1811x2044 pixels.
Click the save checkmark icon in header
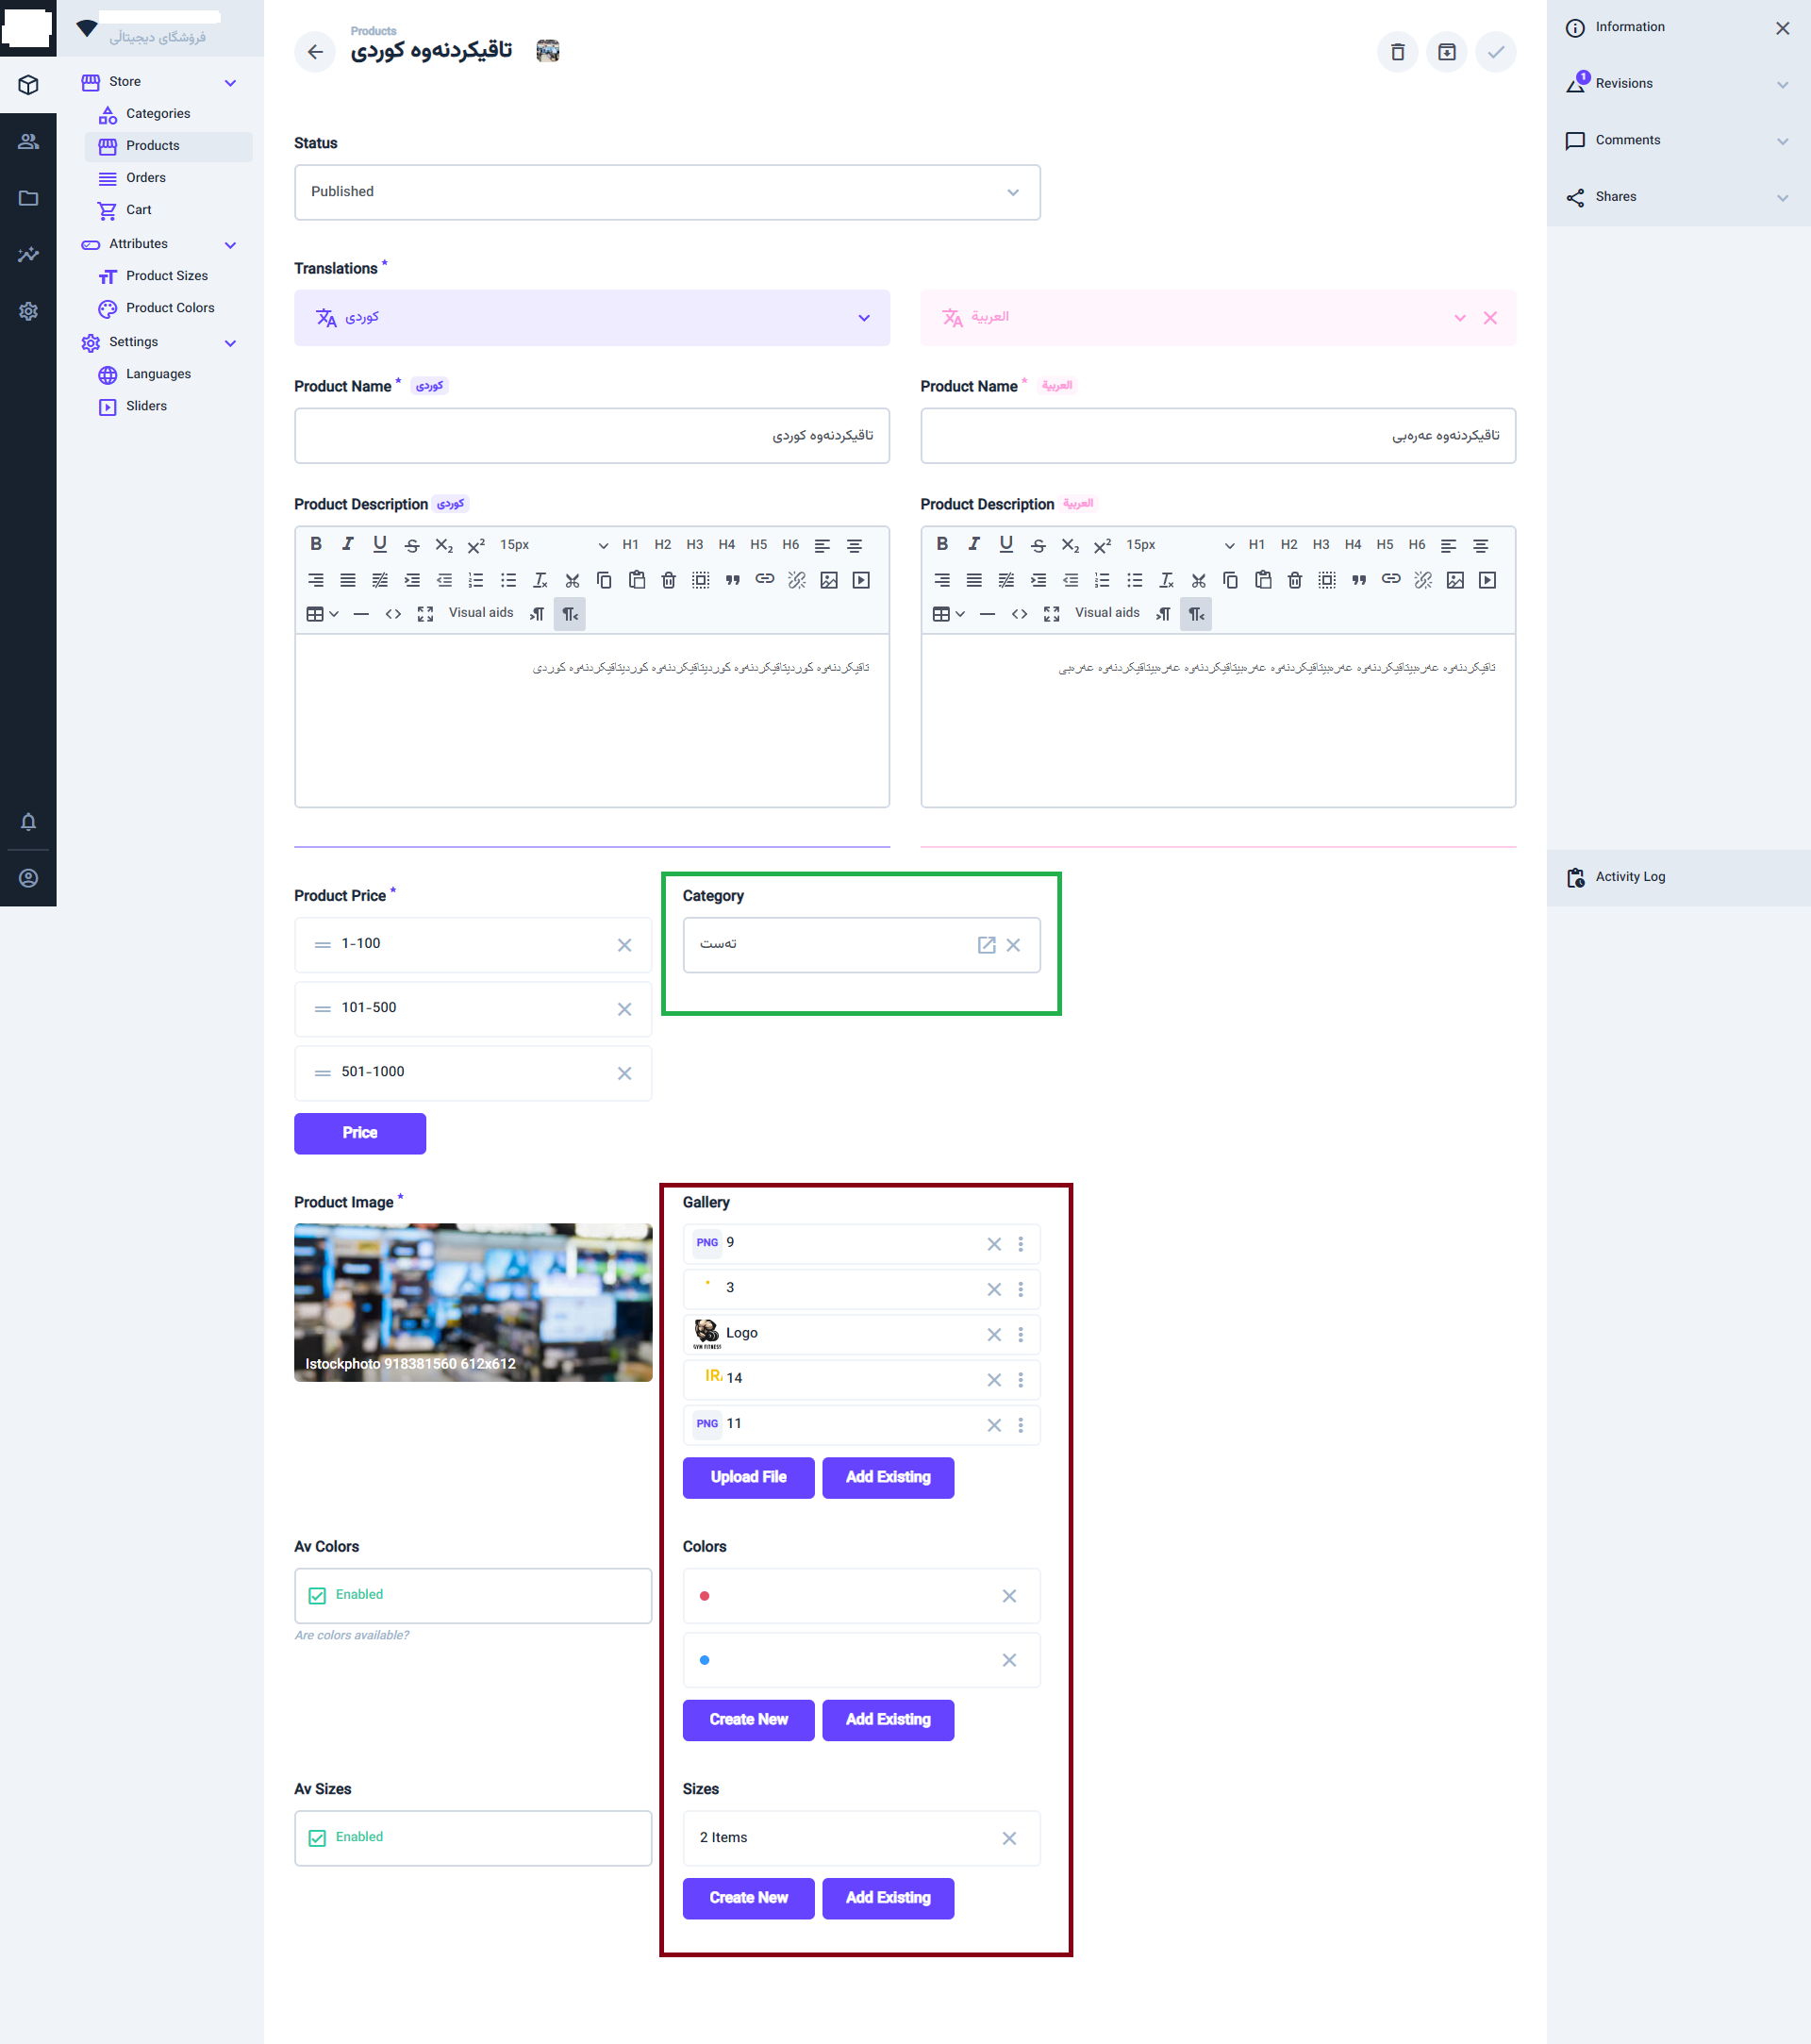click(x=1495, y=52)
